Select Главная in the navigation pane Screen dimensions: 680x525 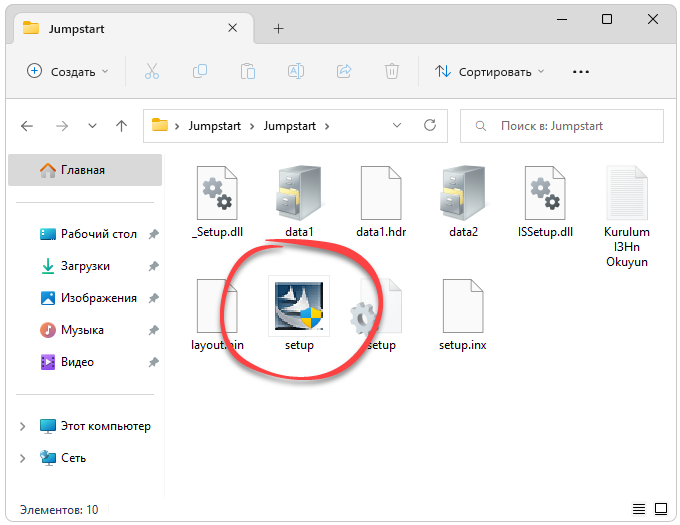tap(85, 170)
